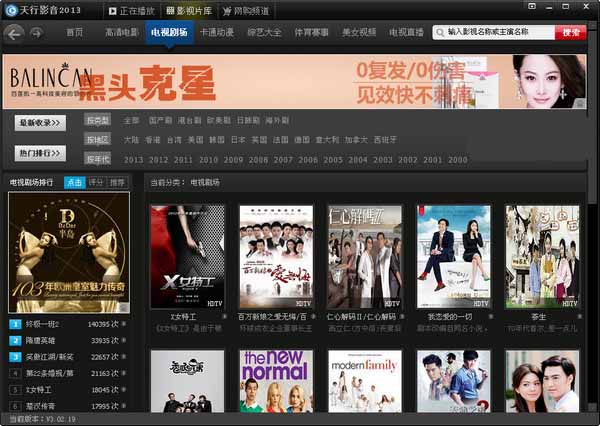
Task: Click small icon after 18045 次
Action: 124,389
